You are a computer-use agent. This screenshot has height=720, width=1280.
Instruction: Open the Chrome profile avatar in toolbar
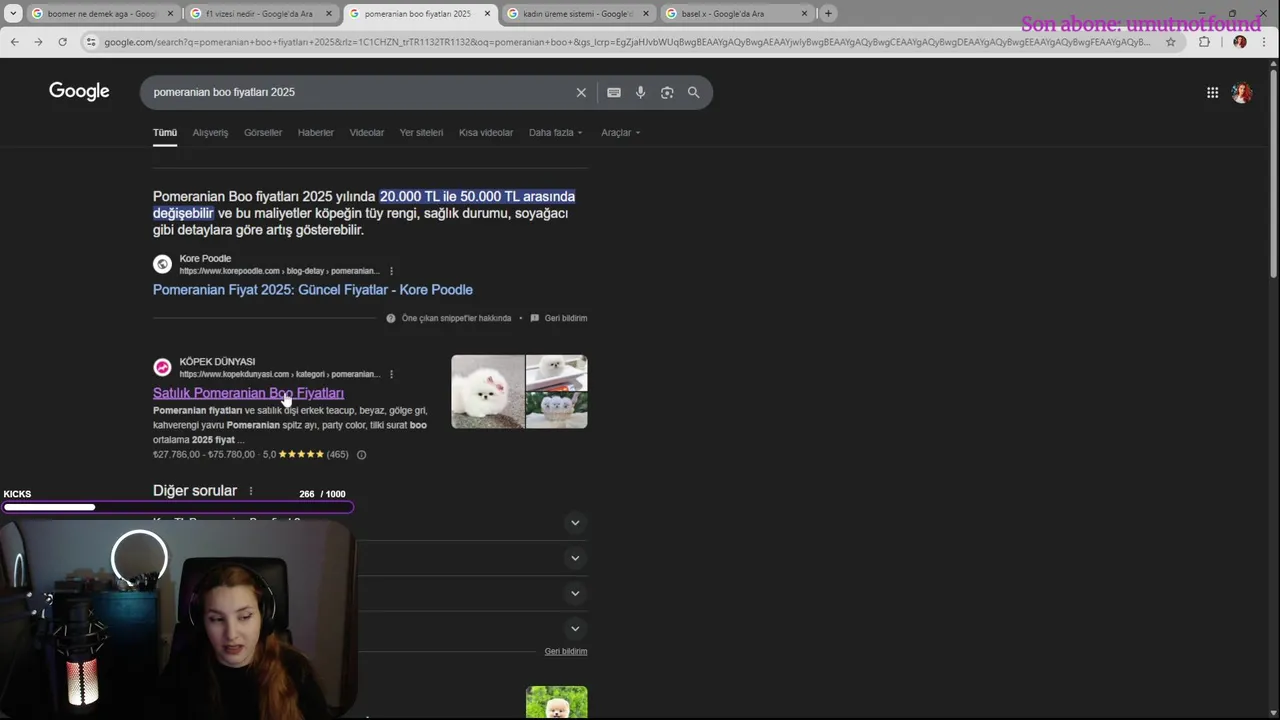point(1240,42)
